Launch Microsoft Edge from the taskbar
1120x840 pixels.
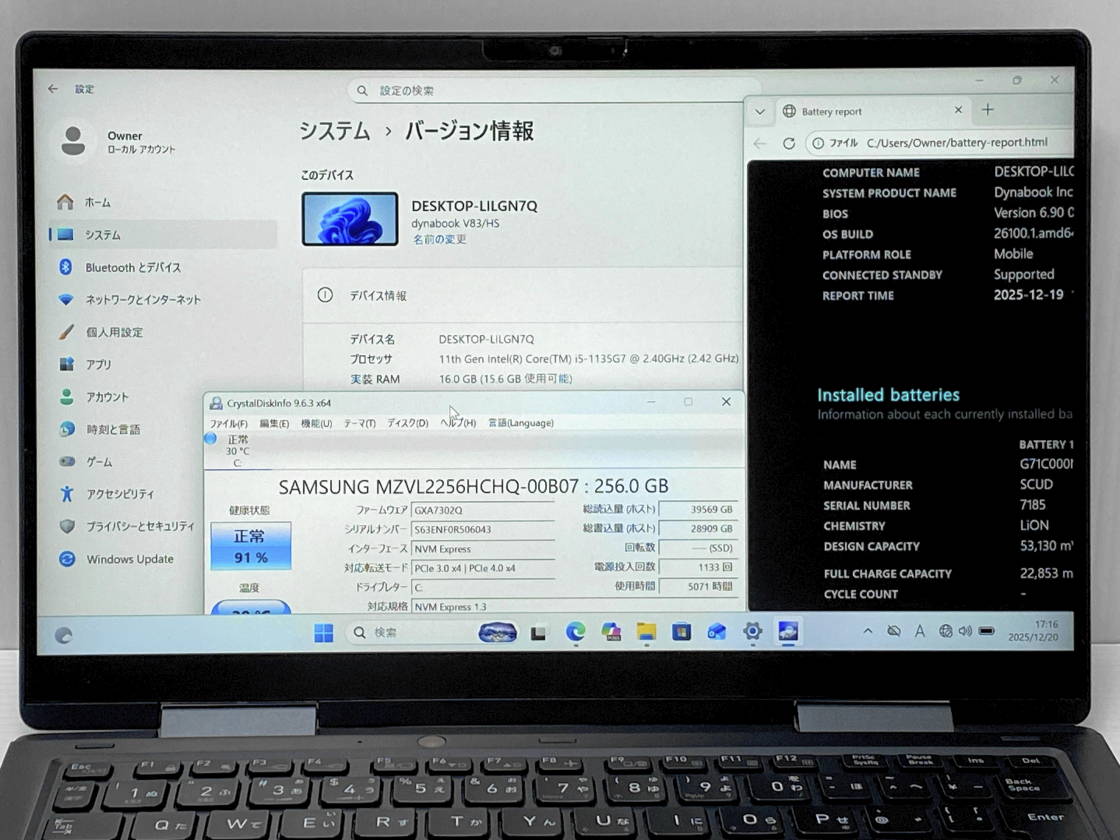point(575,632)
